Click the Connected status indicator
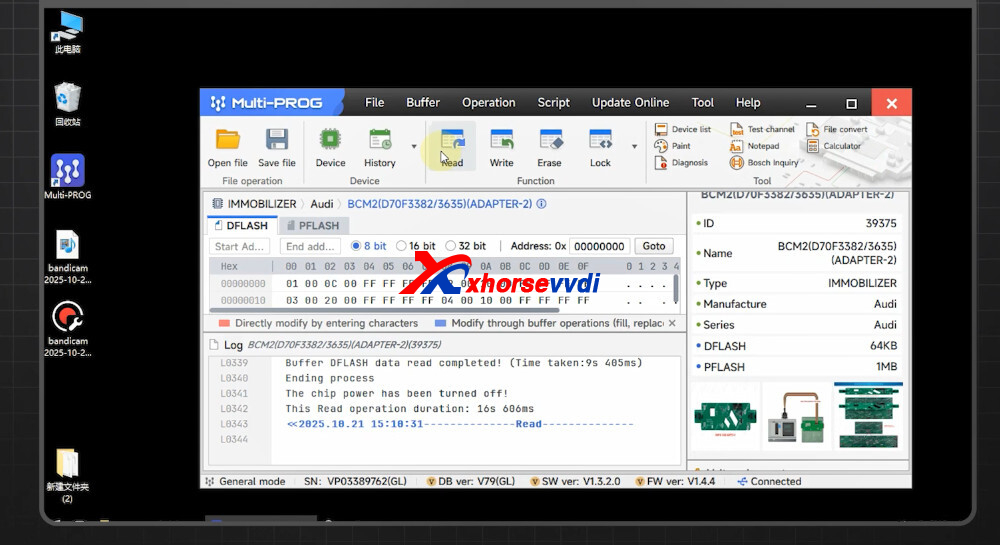The height and width of the screenshot is (545, 1000). (x=769, y=481)
